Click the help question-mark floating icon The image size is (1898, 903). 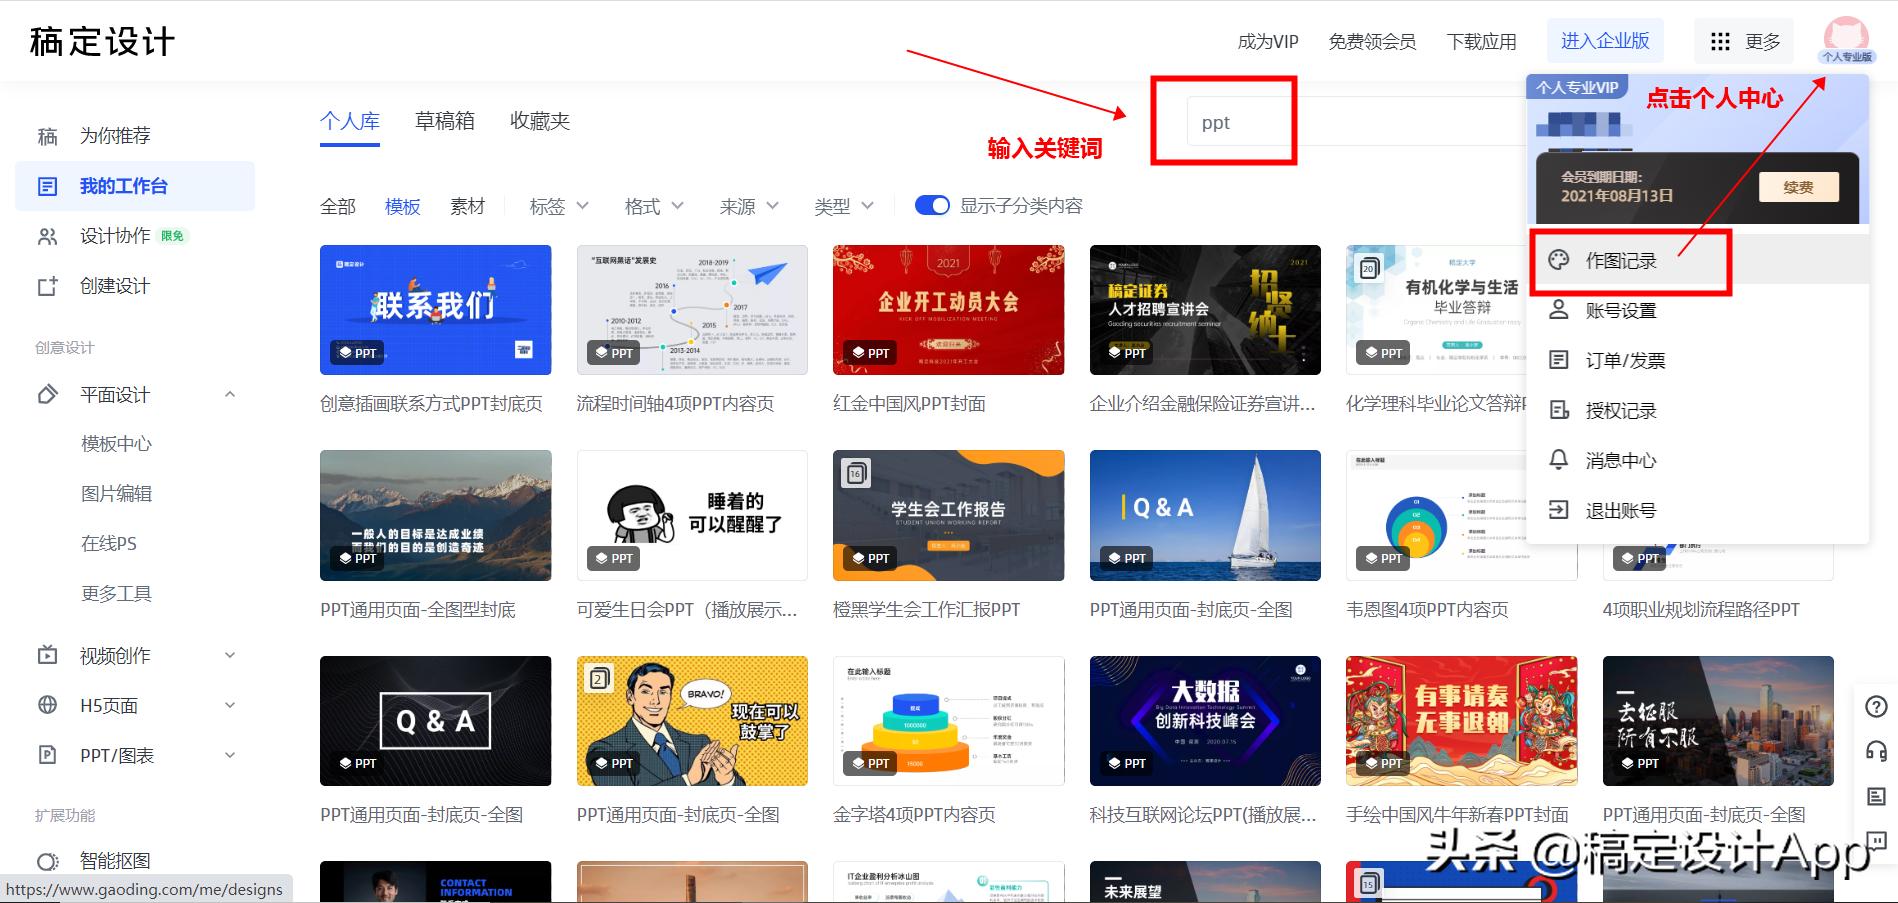click(x=1875, y=707)
